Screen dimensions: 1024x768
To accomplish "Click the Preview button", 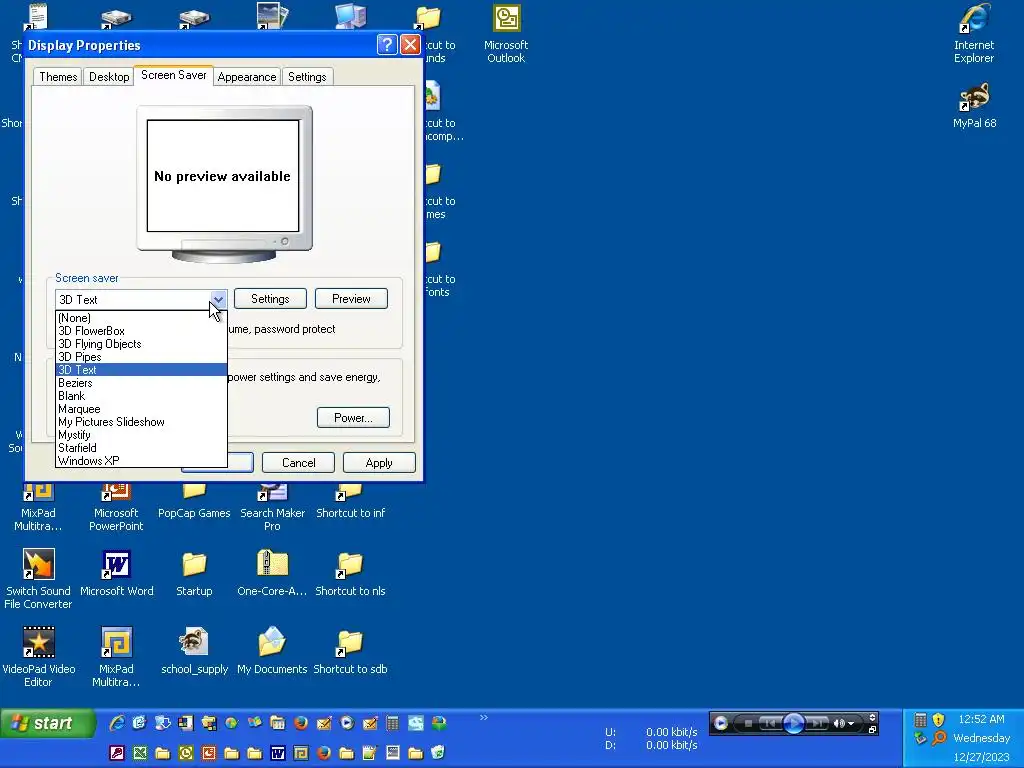I will (351, 298).
